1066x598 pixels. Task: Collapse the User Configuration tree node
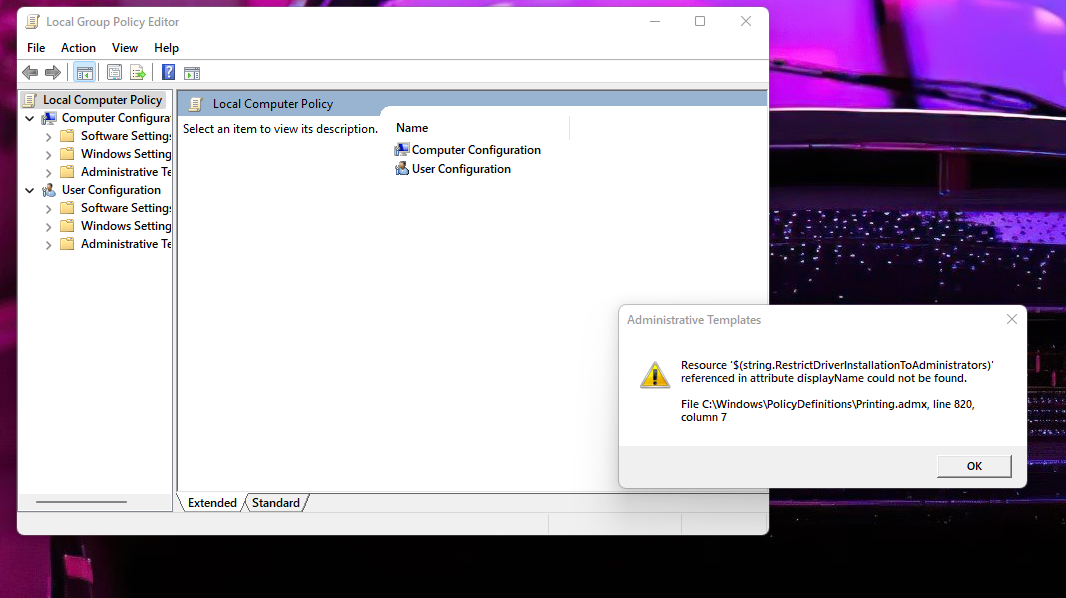[30, 190]
